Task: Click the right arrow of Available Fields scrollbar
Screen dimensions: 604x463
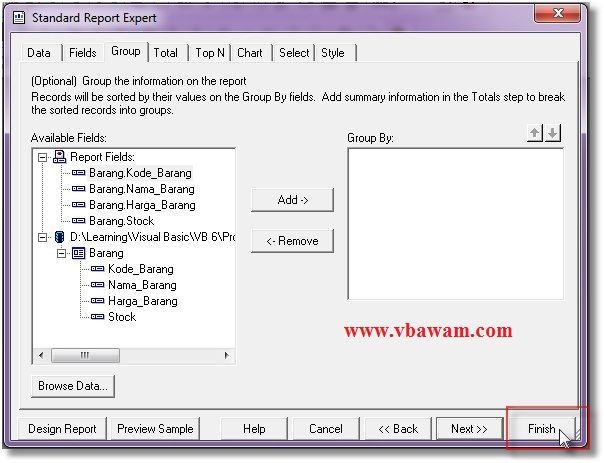Action: [x=226, y=355]
